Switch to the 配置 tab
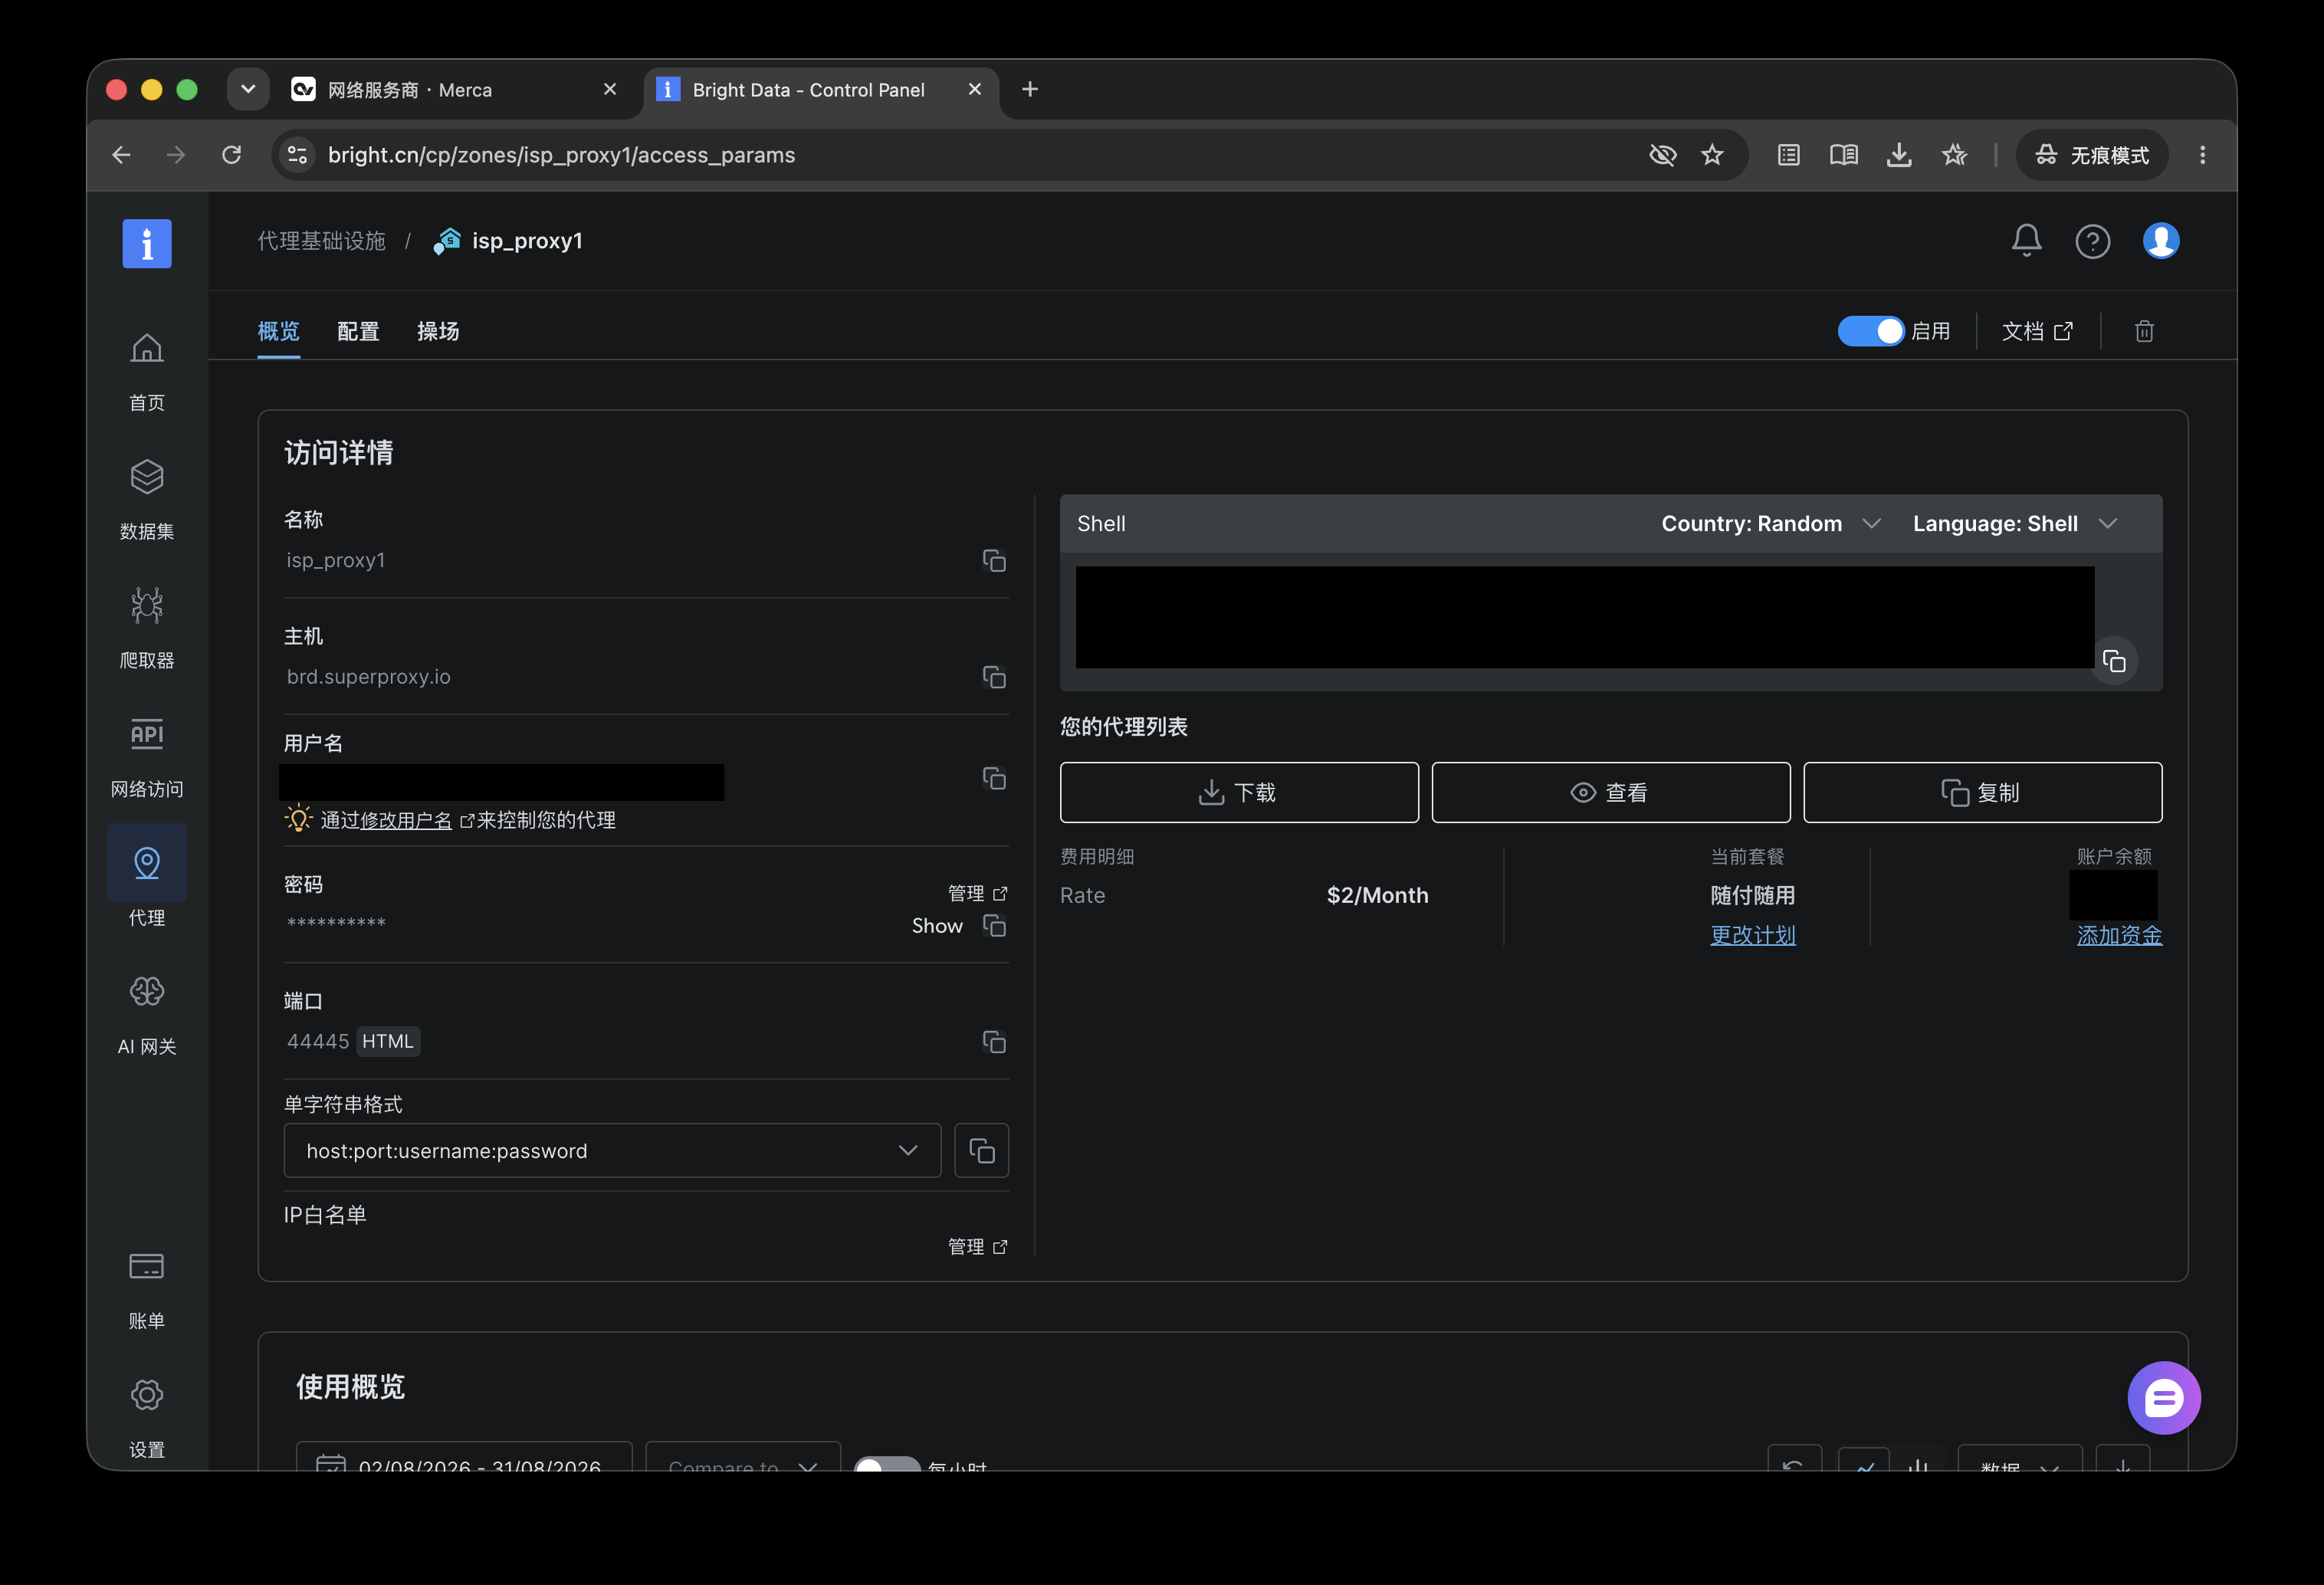This screenshot has height=1585, width=2324. [358, 331]
